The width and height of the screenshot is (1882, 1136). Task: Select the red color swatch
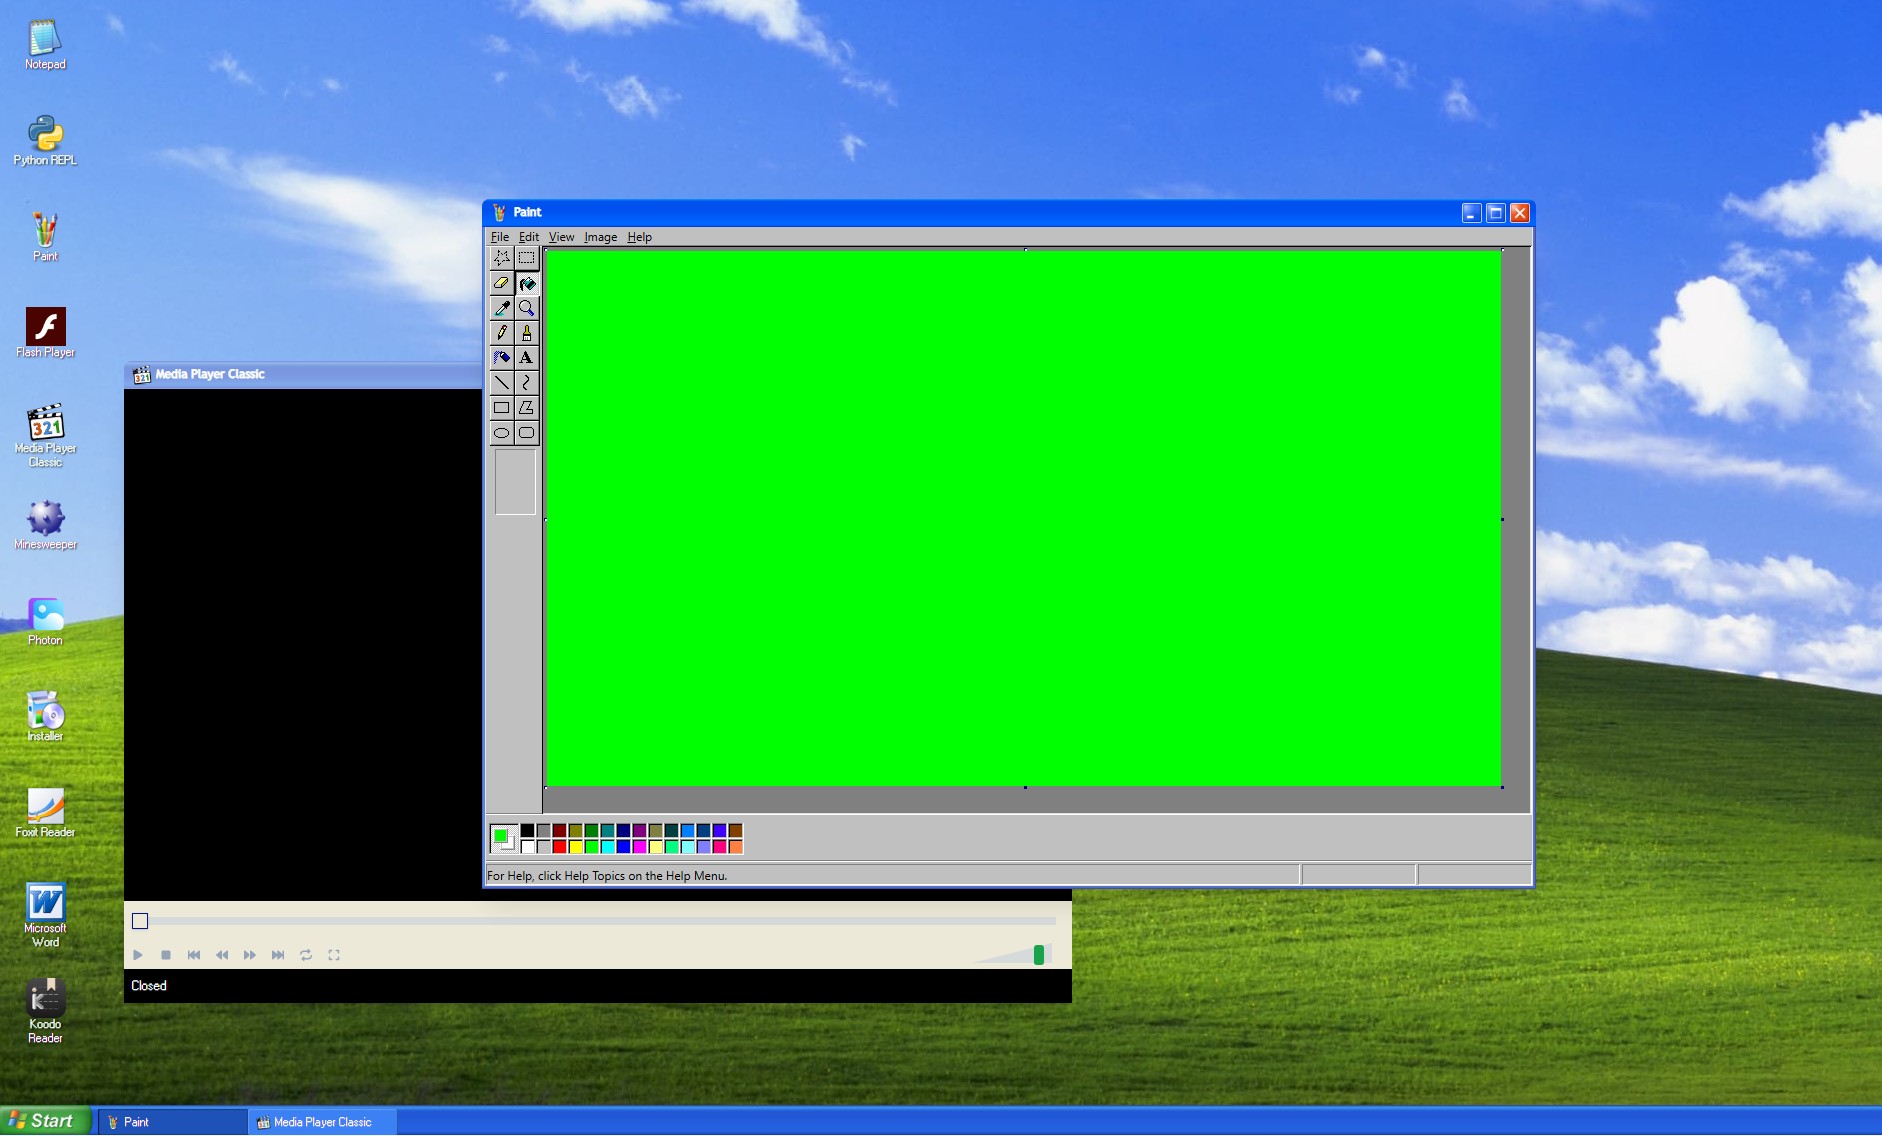558,845
